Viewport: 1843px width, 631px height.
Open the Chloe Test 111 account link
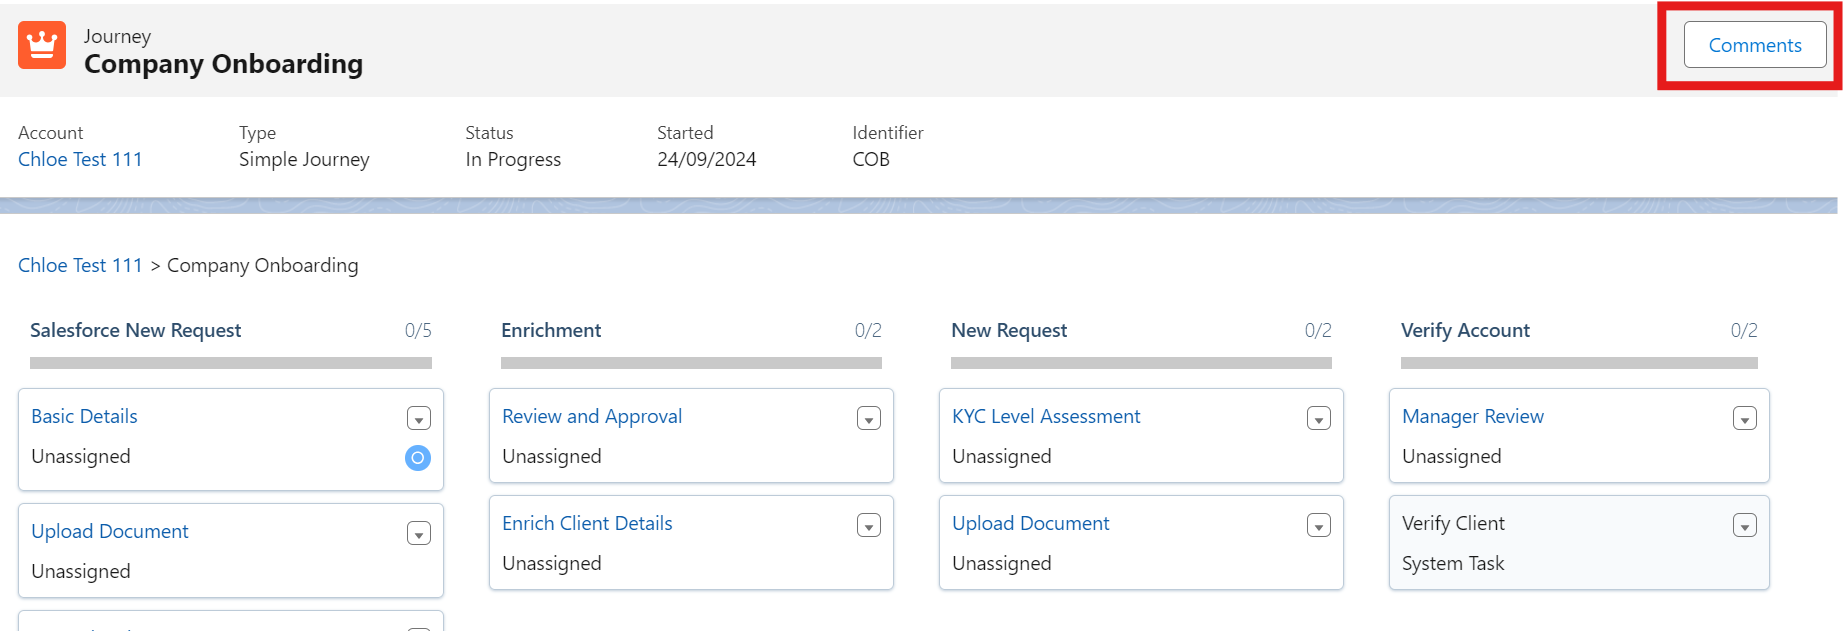click(80, 159)
